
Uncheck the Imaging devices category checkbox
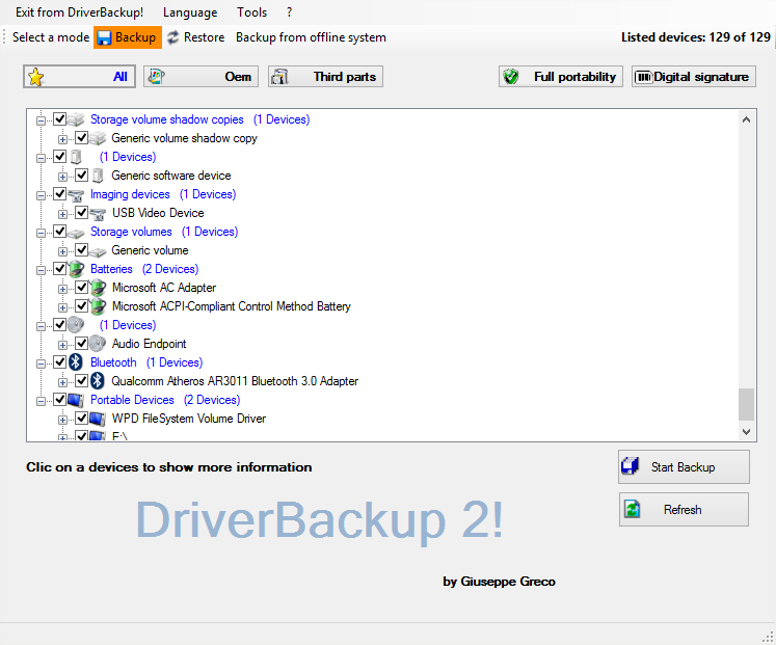[x=60, y=194]
